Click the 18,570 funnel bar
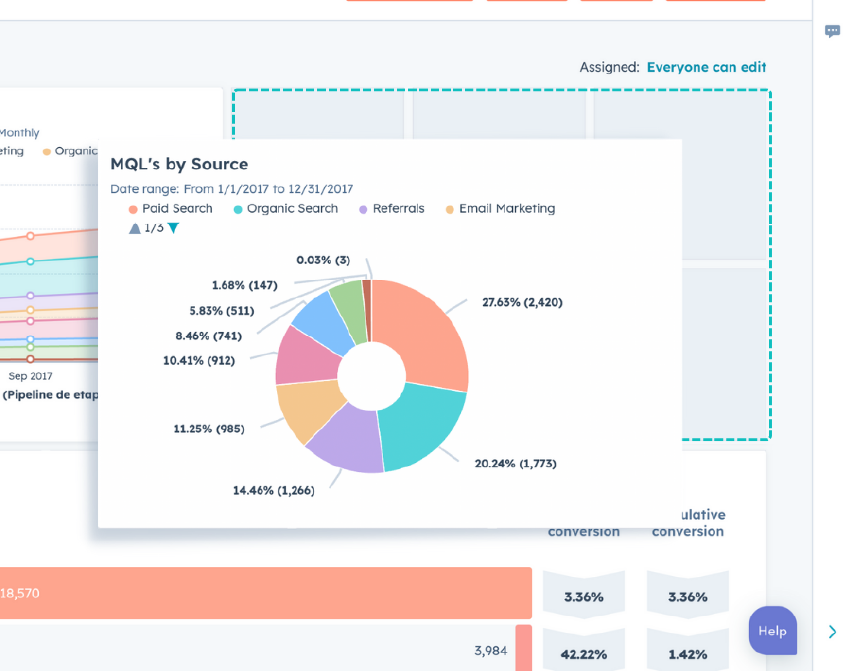Screen dimensions: 853x671 coord(265,593)
